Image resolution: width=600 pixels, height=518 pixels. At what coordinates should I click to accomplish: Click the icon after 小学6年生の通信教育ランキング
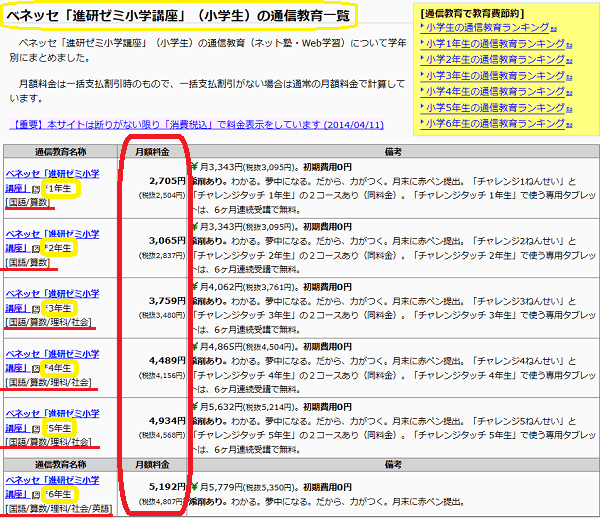click(x=569, y=125)
